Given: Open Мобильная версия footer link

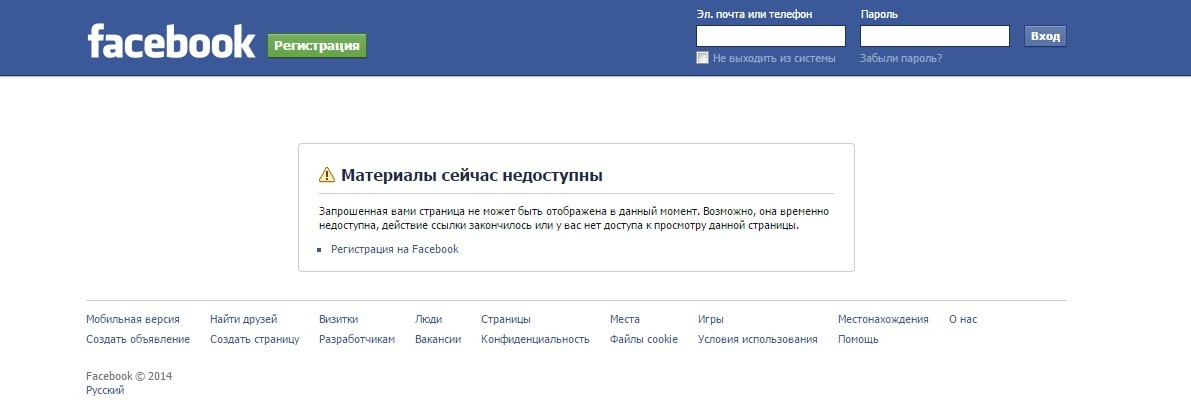Looking at the screenshot, I should [x=133, y=319].
